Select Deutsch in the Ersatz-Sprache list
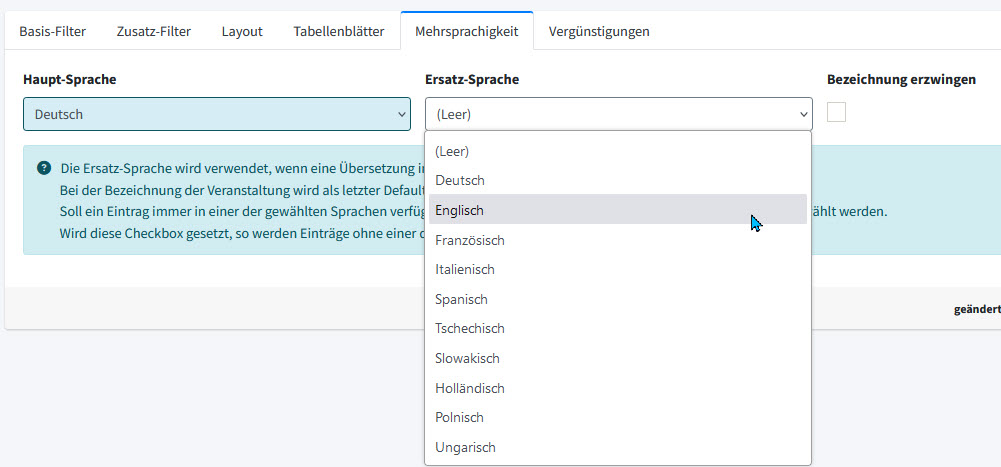This screenshot has height=467, width=1001. point(618,181)
